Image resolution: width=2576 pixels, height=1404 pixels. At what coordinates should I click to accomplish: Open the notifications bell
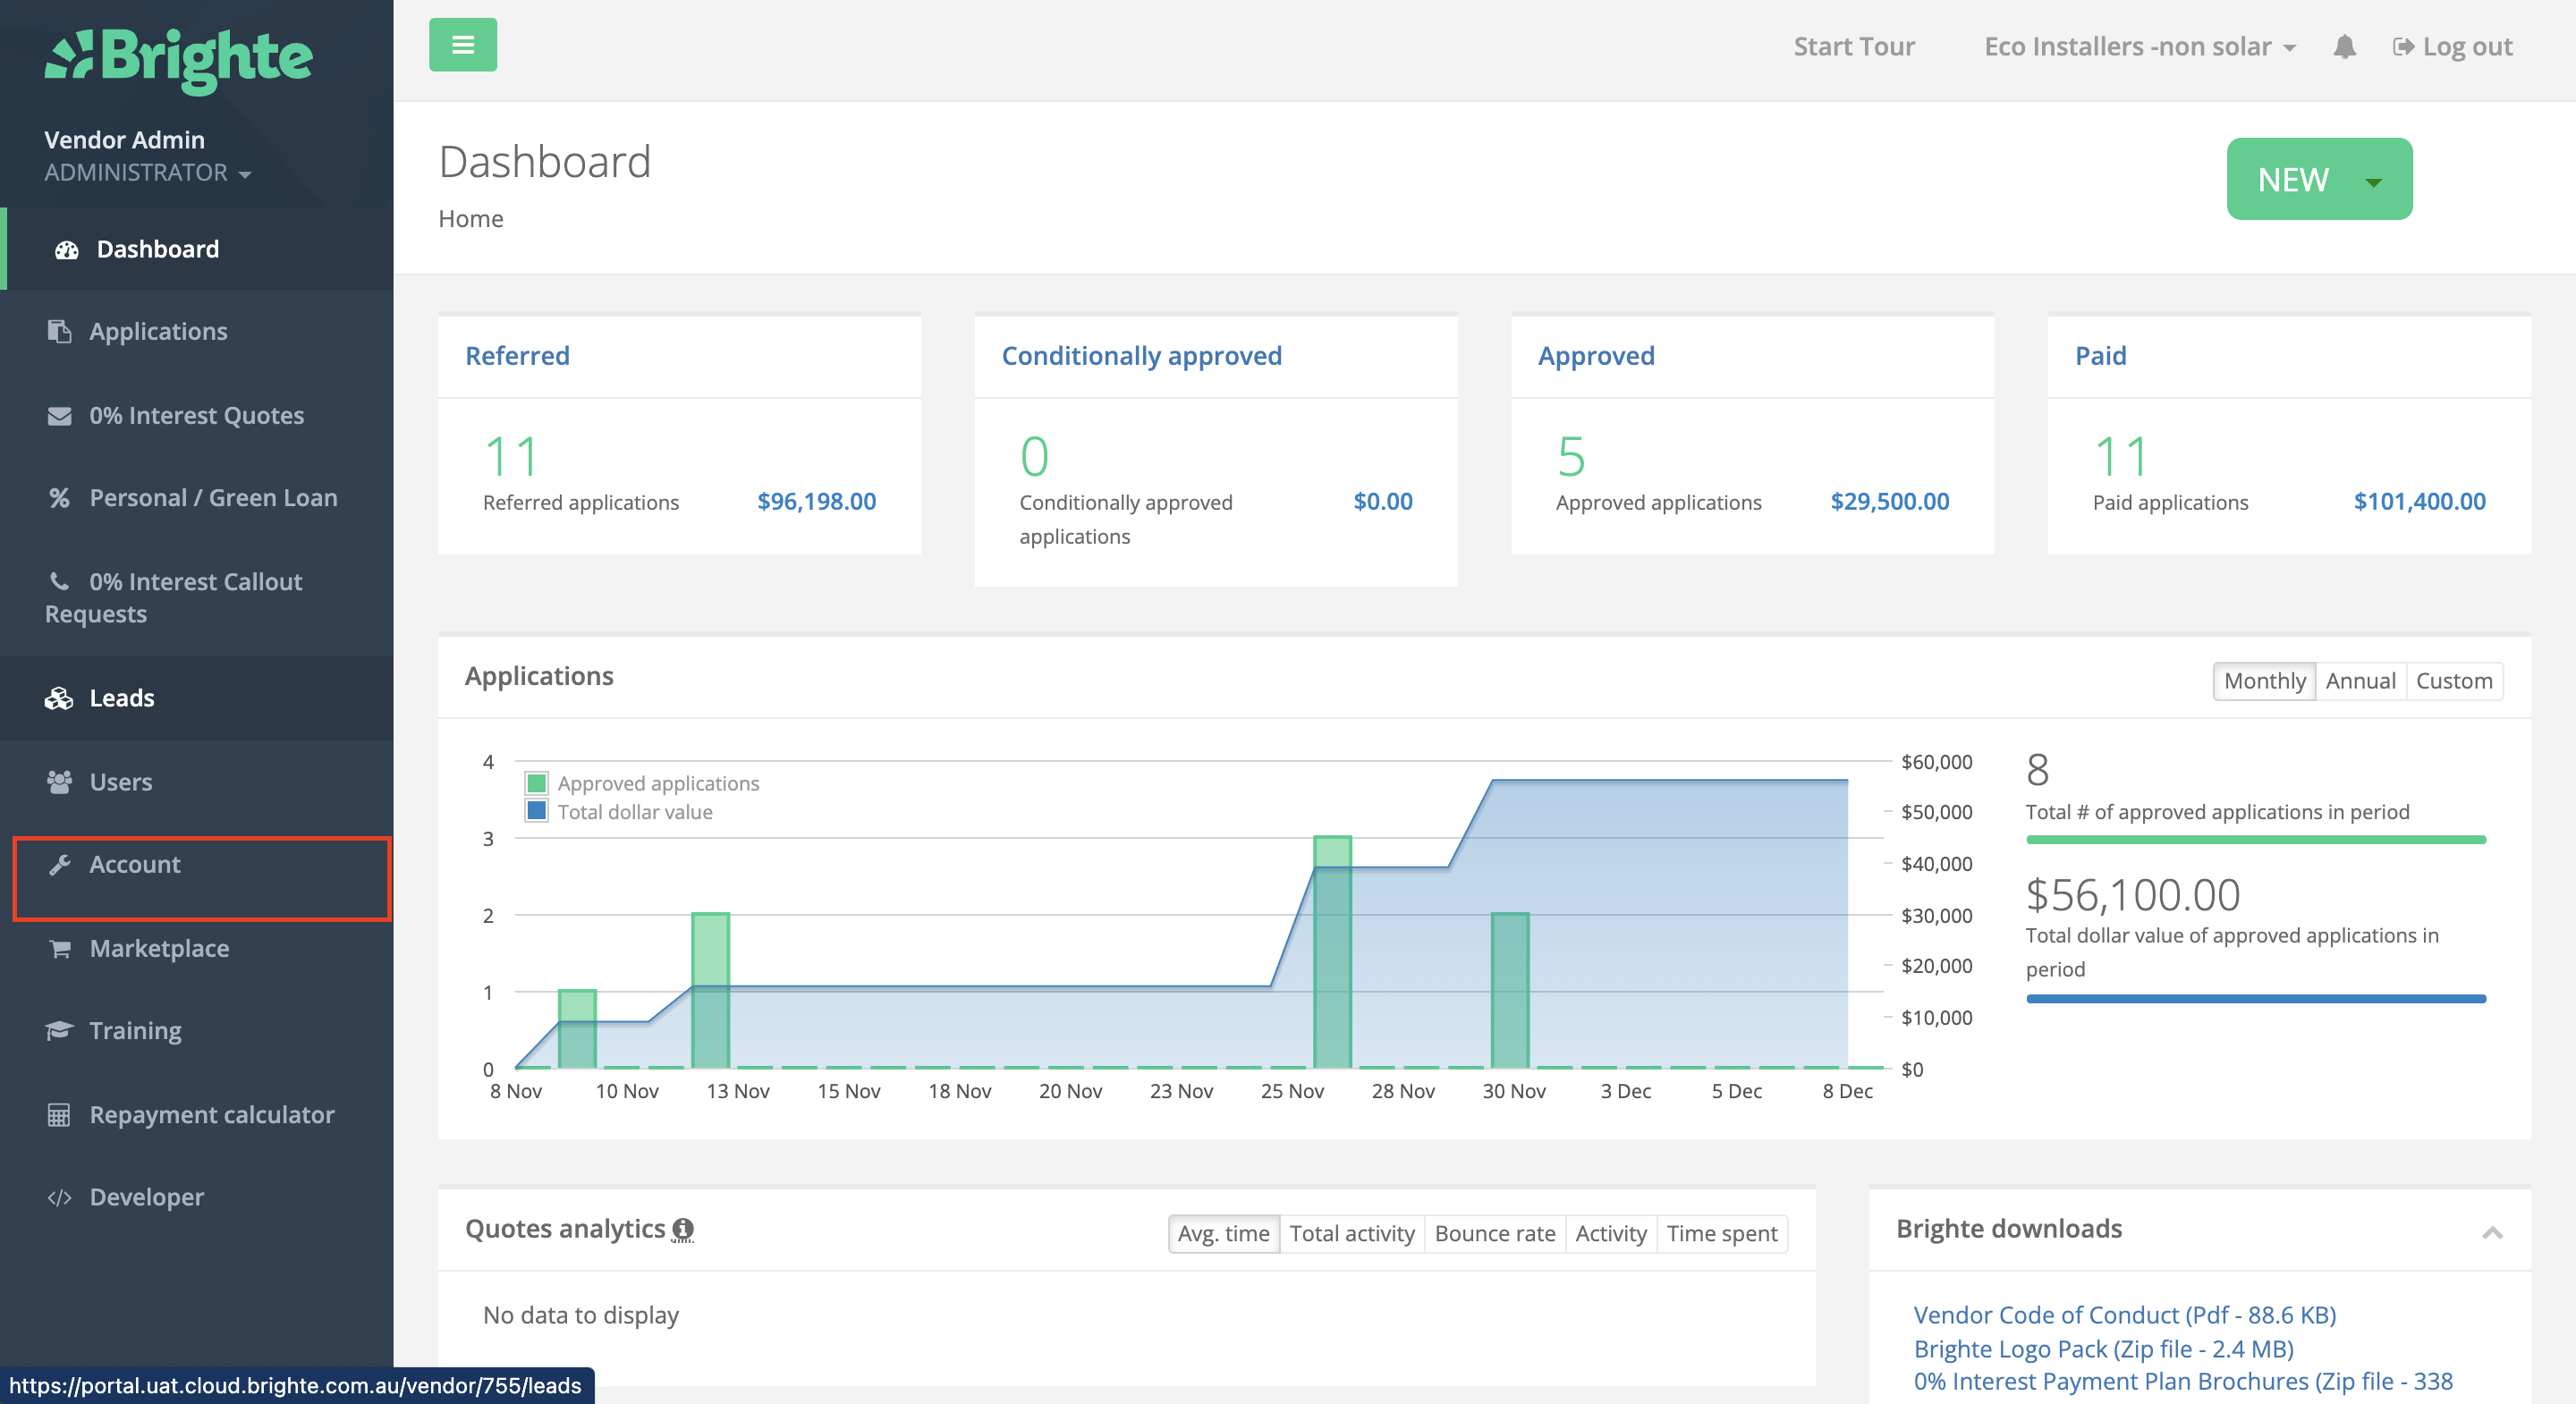(x=2344, y=47)
